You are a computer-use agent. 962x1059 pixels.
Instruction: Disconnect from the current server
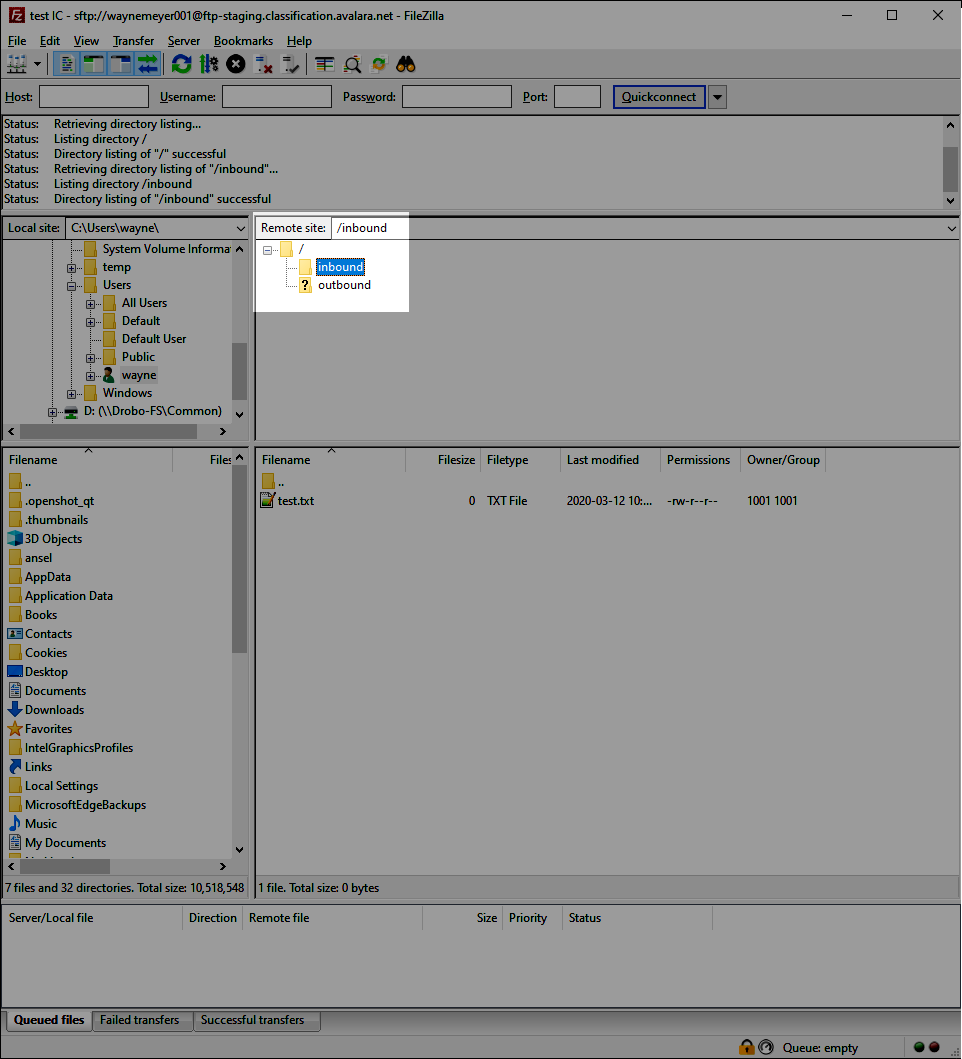click(263, 65)
